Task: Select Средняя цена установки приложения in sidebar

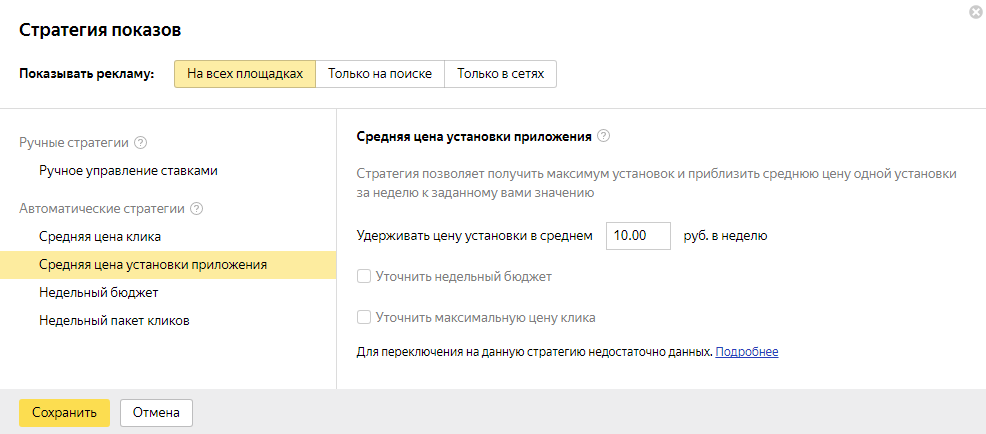Action: (153, 265)
